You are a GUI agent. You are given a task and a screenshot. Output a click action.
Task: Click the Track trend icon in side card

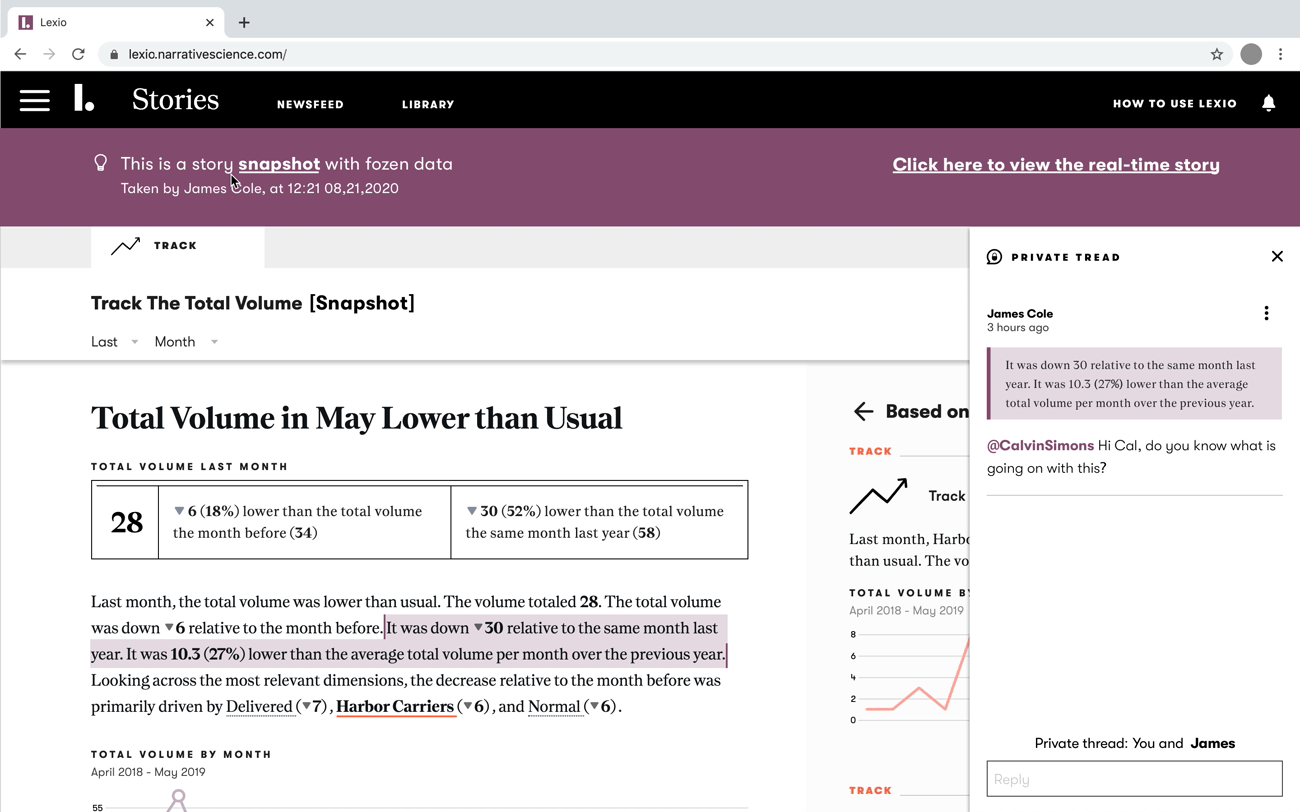(x=878, y=496)
